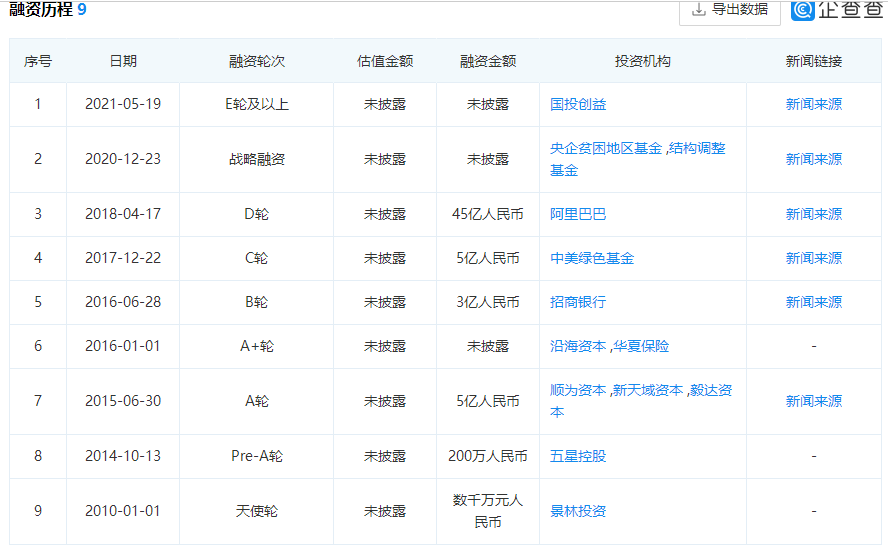Open the 华夏保险 investor link

click(641, 346)
